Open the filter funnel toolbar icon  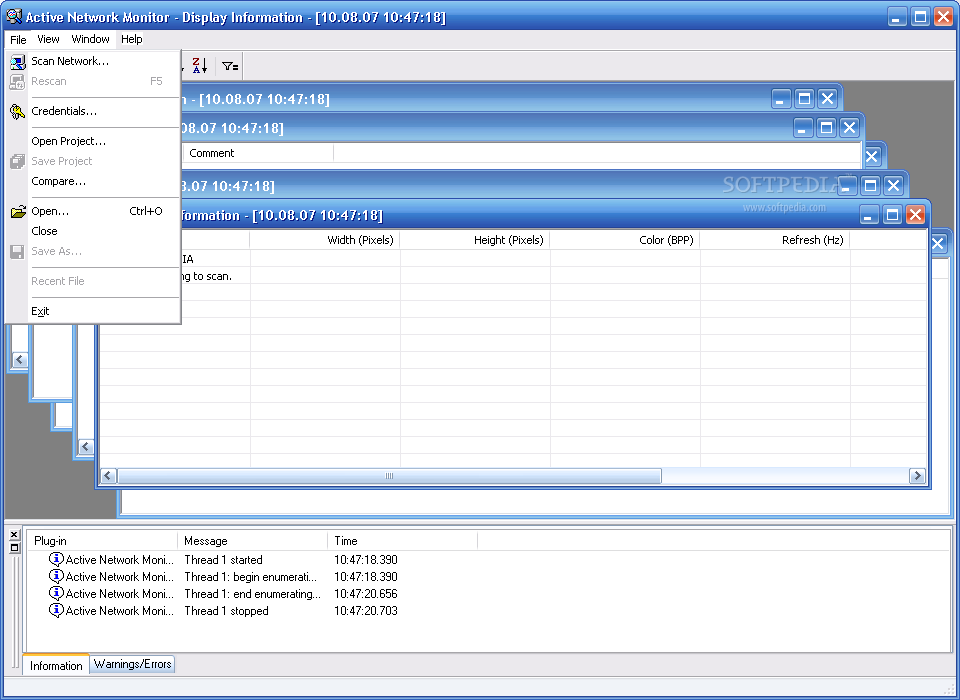coord(230,66)
